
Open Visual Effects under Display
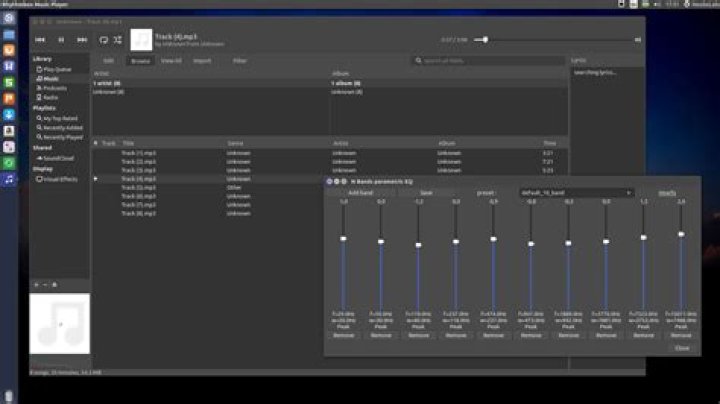click(57, 179)
